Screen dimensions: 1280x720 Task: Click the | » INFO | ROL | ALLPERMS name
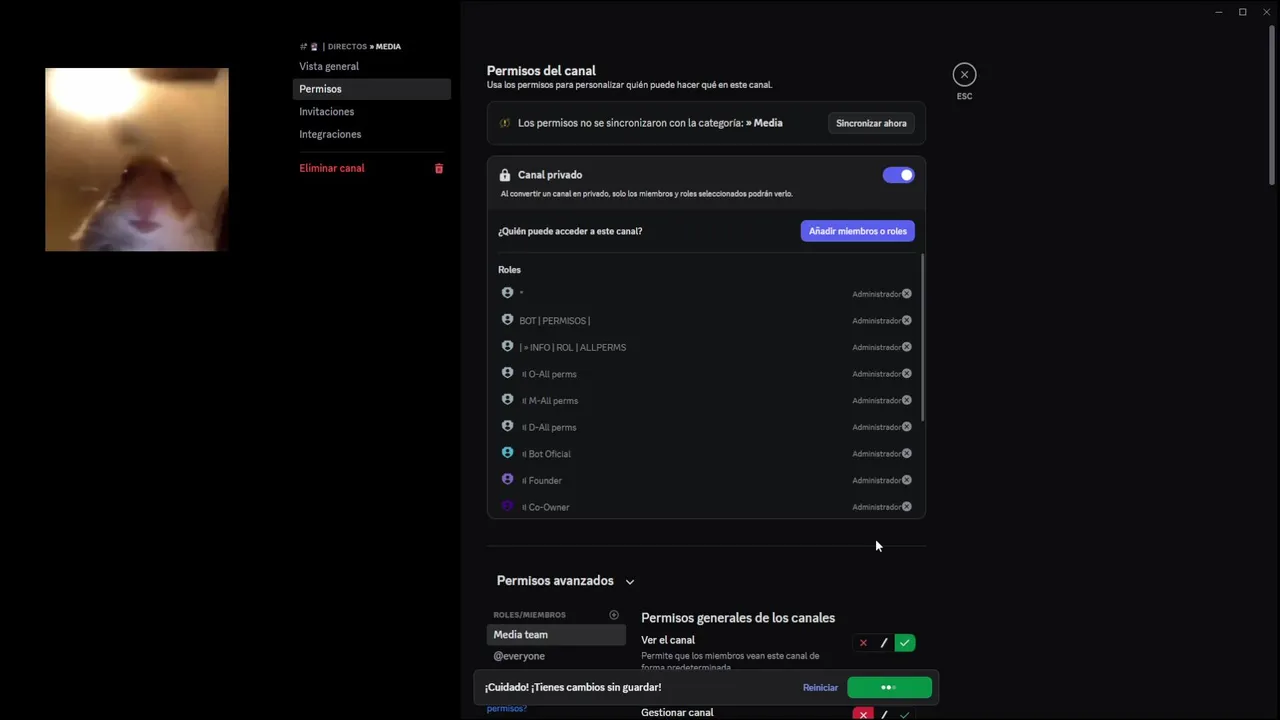pyautogui.click(x=572, y=348)
